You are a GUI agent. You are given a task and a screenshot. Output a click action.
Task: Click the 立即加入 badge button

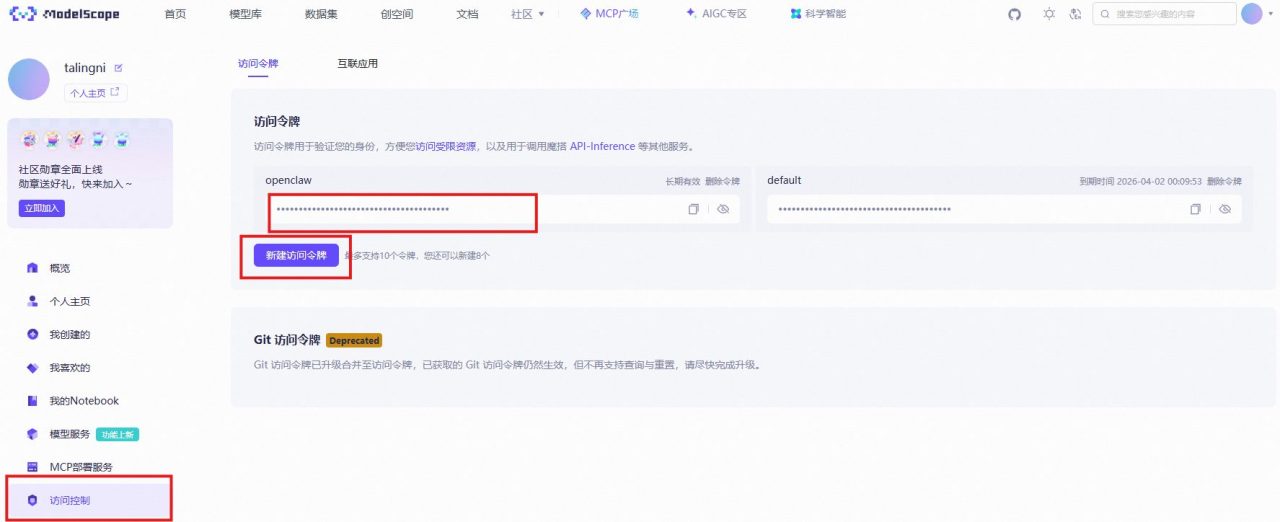point(41,208)
